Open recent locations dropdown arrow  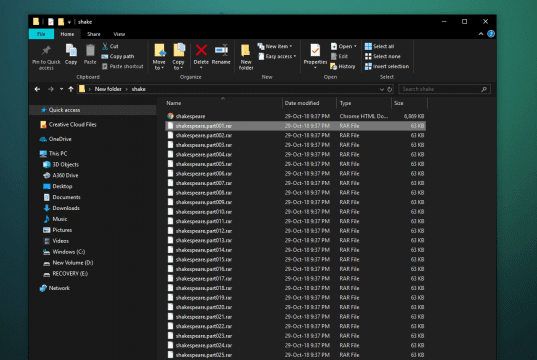(61, 89)
